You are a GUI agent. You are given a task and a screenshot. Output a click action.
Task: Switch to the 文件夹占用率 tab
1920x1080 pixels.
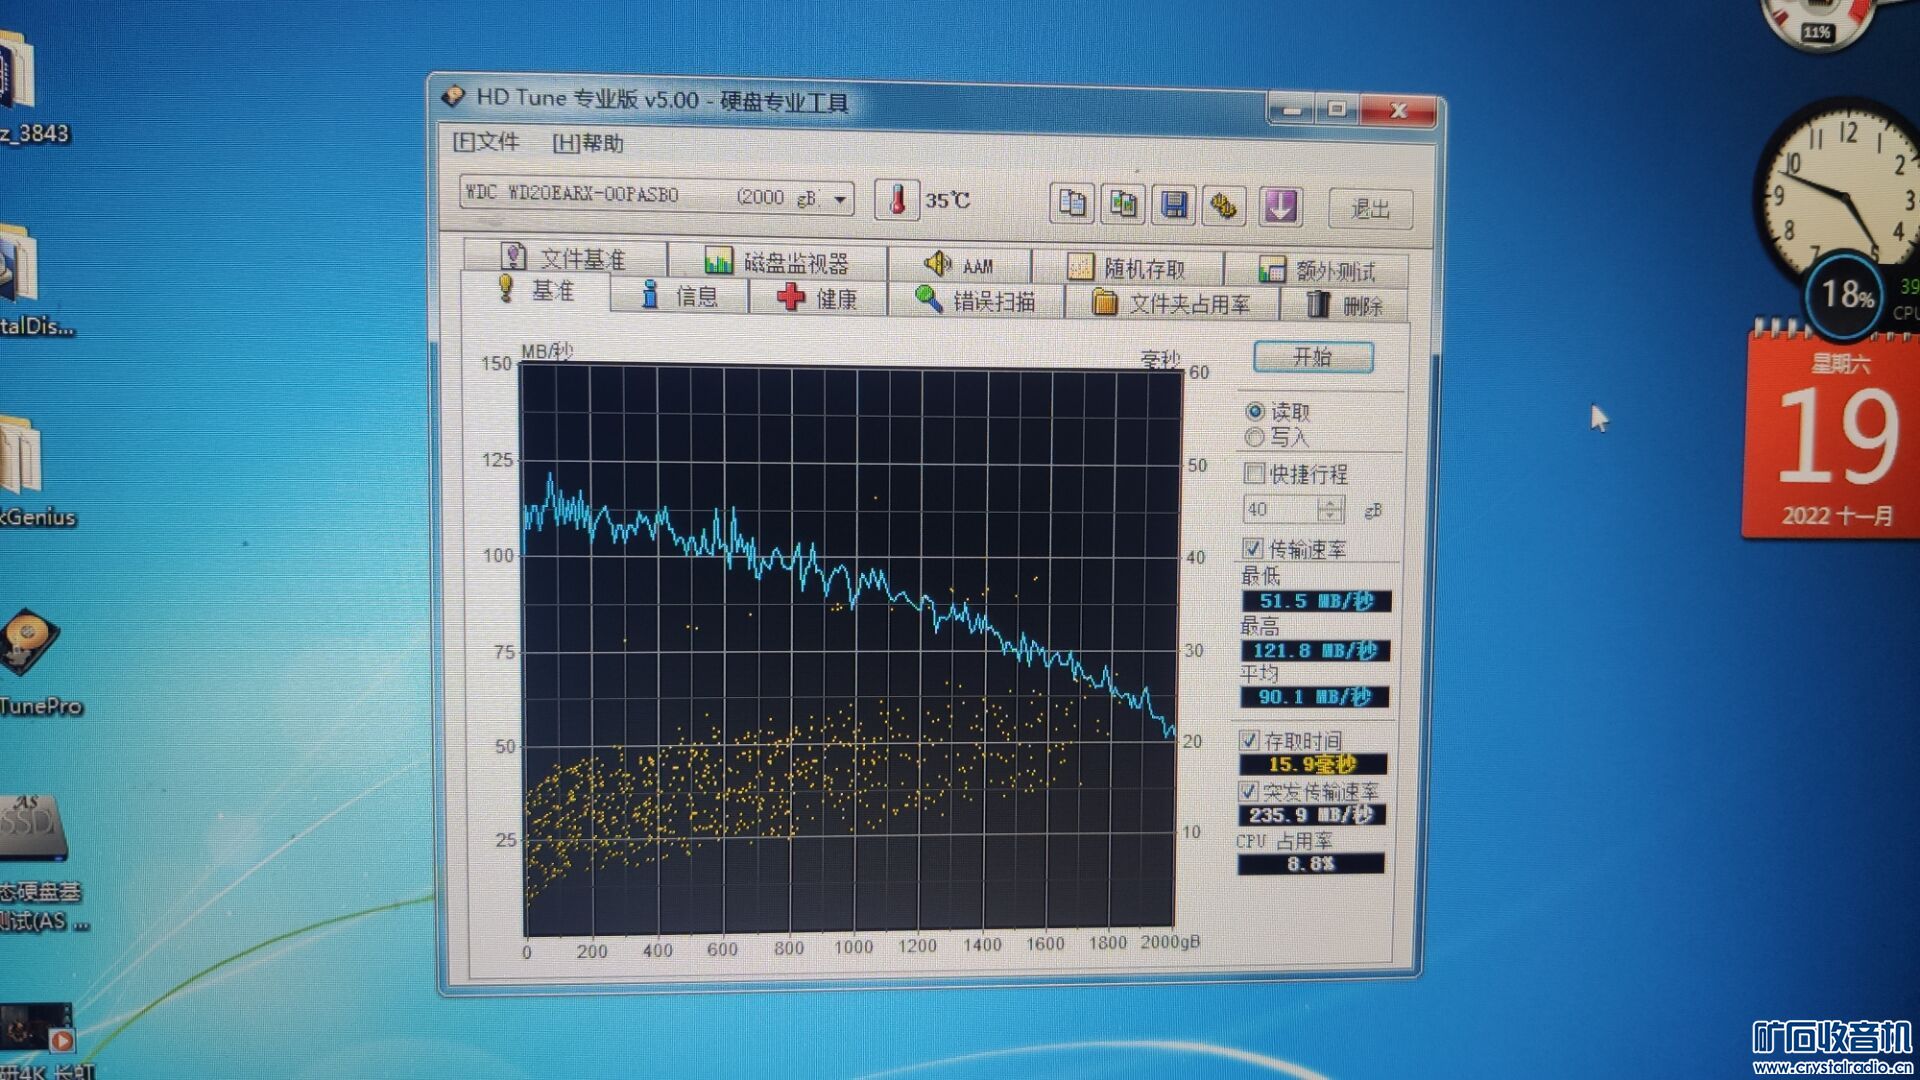pos(1172,303)
